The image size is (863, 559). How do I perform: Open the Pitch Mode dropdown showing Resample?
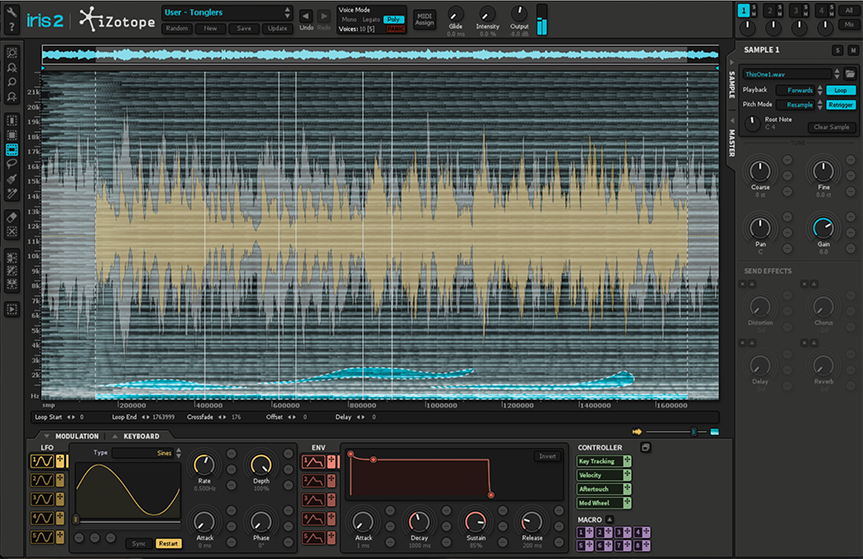tap(799, 104)
